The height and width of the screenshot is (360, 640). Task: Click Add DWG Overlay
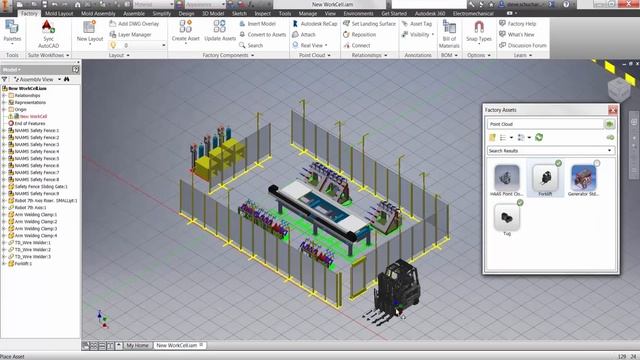(134, 24)
